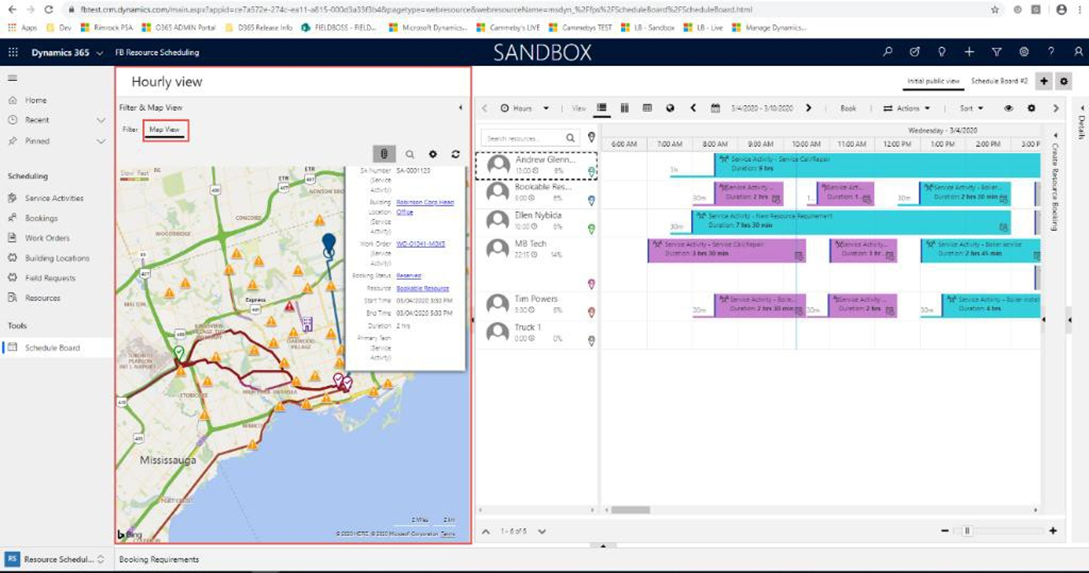The height and width of the screenshot is (573, 1089).
Task: Open the globe map view icon in toolbar
Action: coord(670,108)
